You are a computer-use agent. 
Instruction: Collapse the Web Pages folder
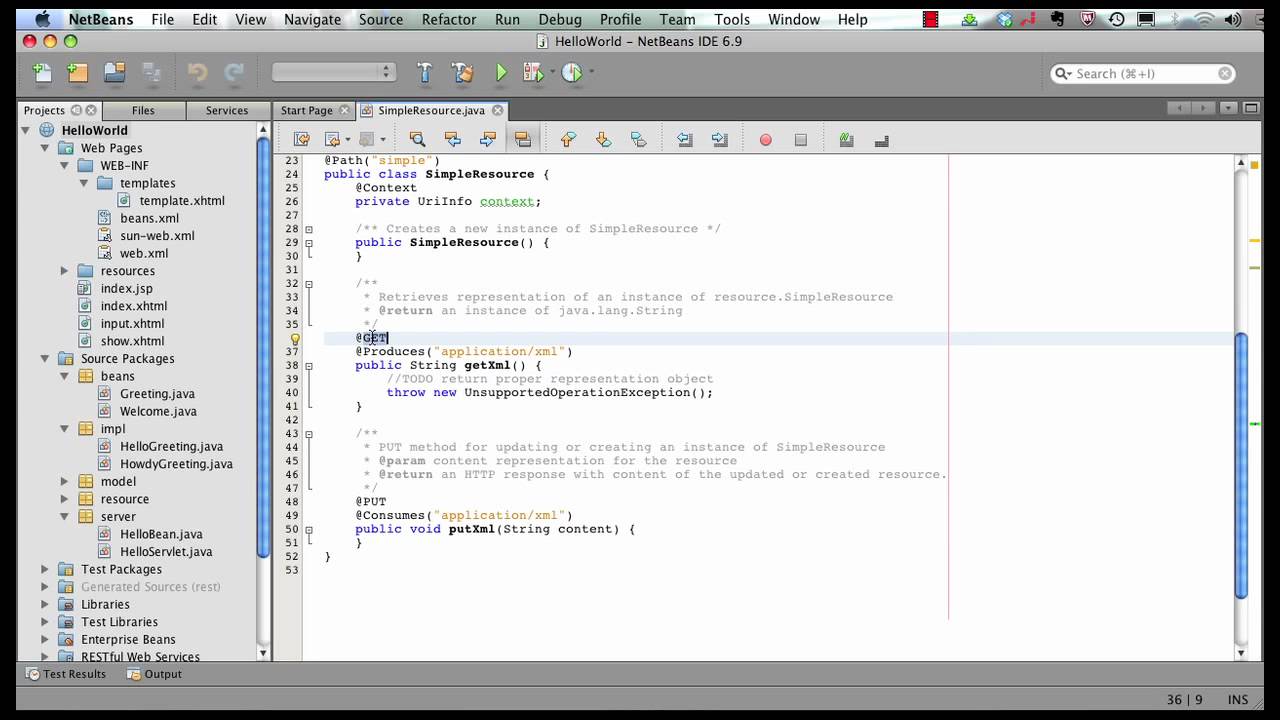pos(45,148)
